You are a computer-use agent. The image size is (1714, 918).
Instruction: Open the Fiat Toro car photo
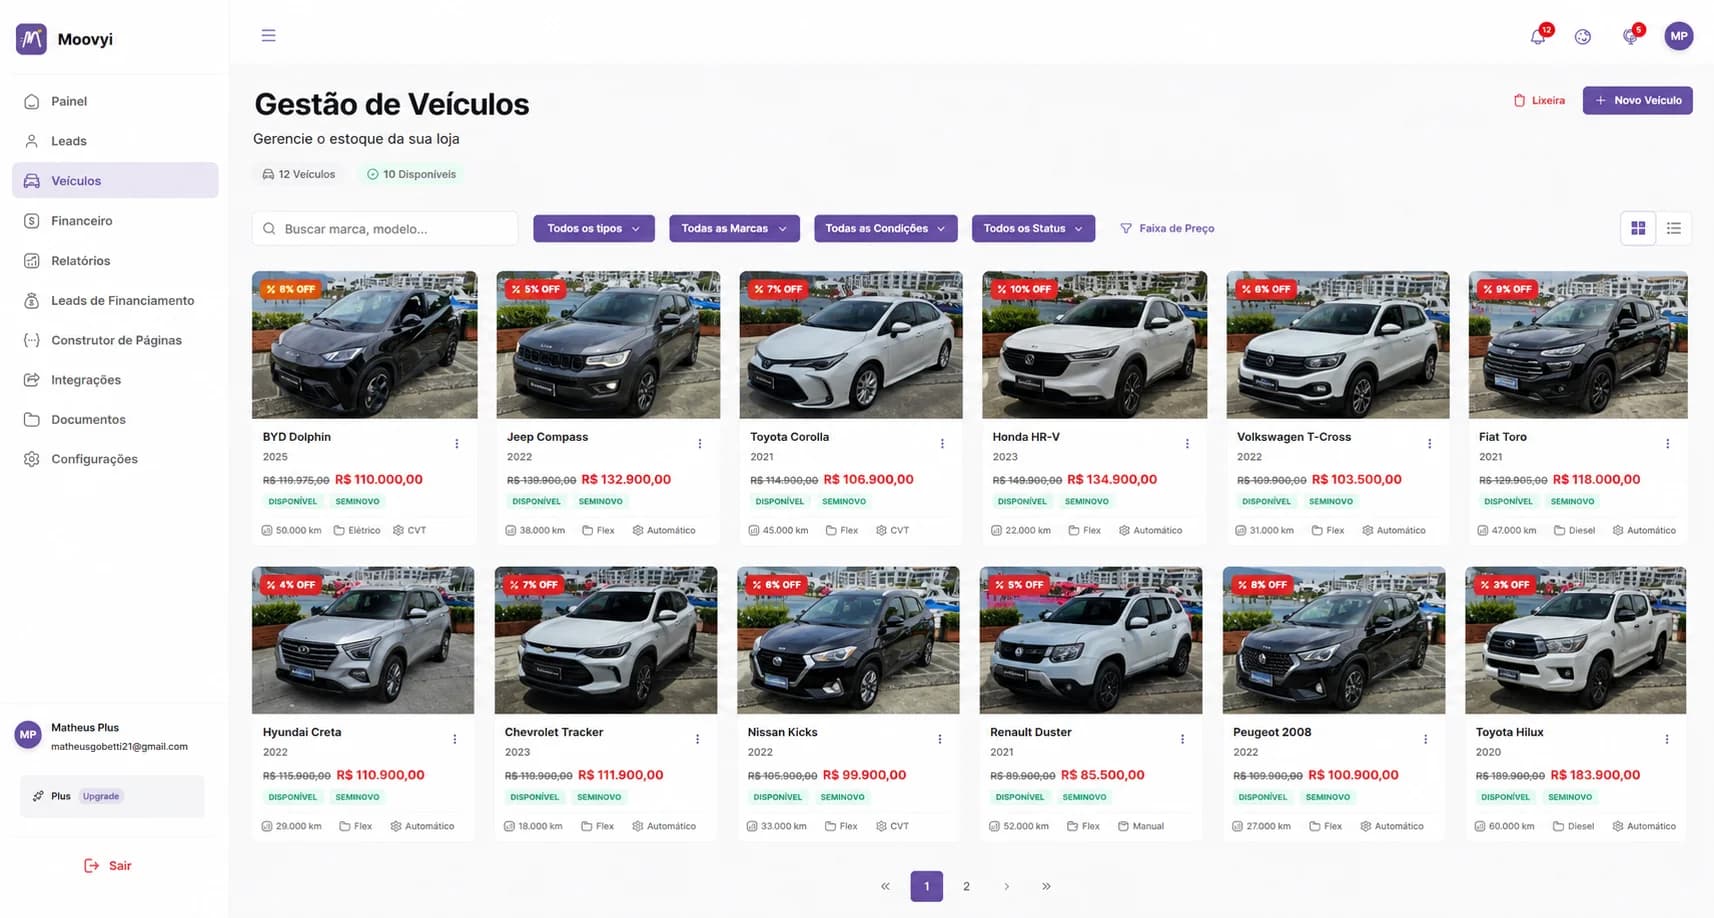pos(1578,345)
